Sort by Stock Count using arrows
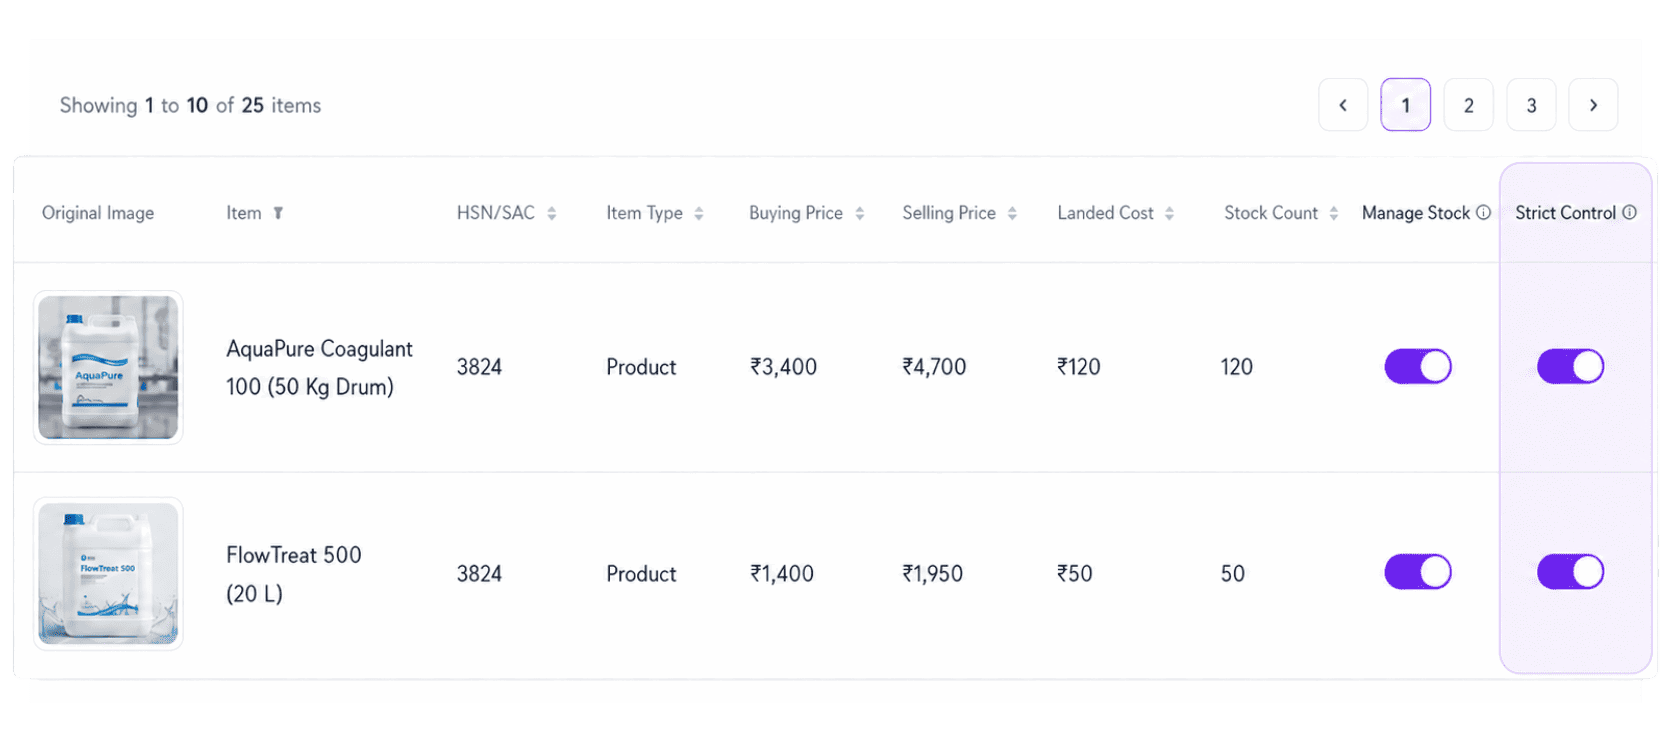This screenshot has width=1672, height=741. point(1334,213)
